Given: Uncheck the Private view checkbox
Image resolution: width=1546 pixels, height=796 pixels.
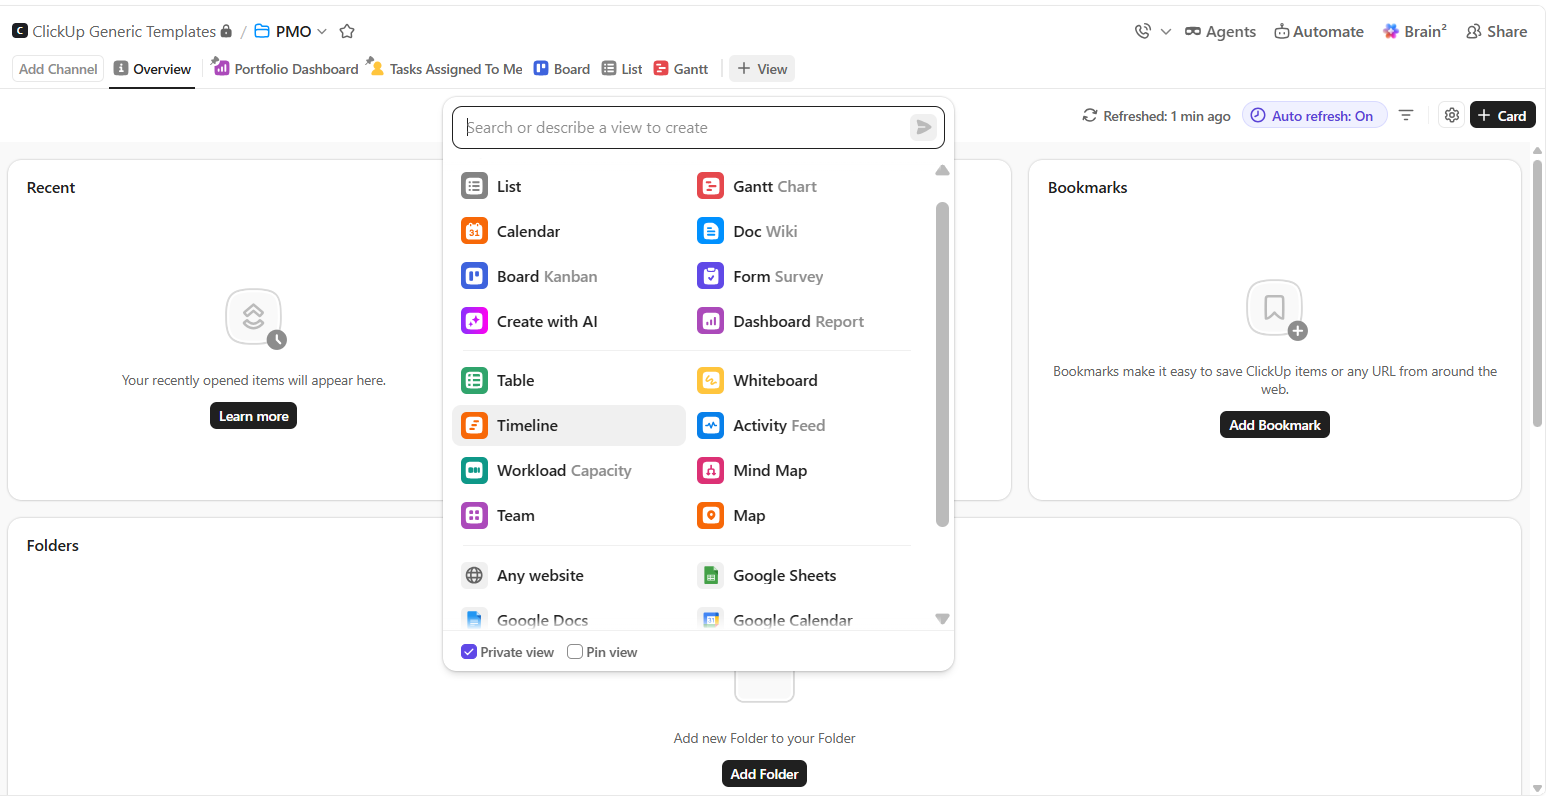Looking at the screenshot, I should [x=468, y=652].
